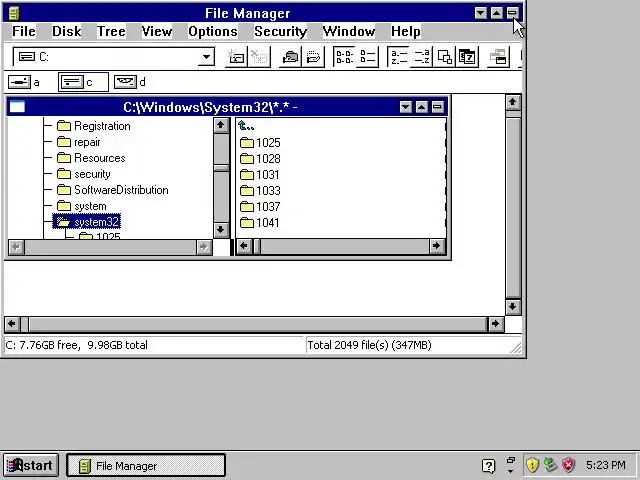
Task: Switch to Name-only view icon
Action: click(x=344, y=57)
